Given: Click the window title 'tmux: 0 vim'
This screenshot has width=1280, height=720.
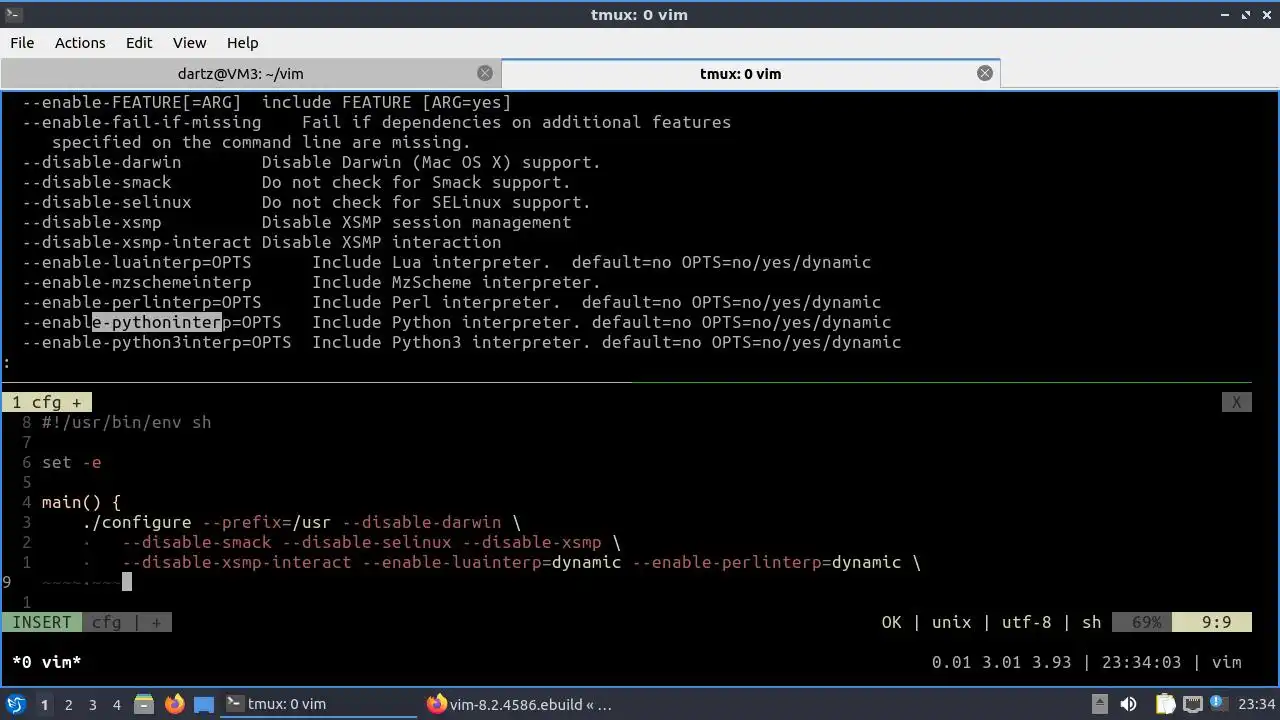Looking at the screenshot, I should tap(639, 14).
